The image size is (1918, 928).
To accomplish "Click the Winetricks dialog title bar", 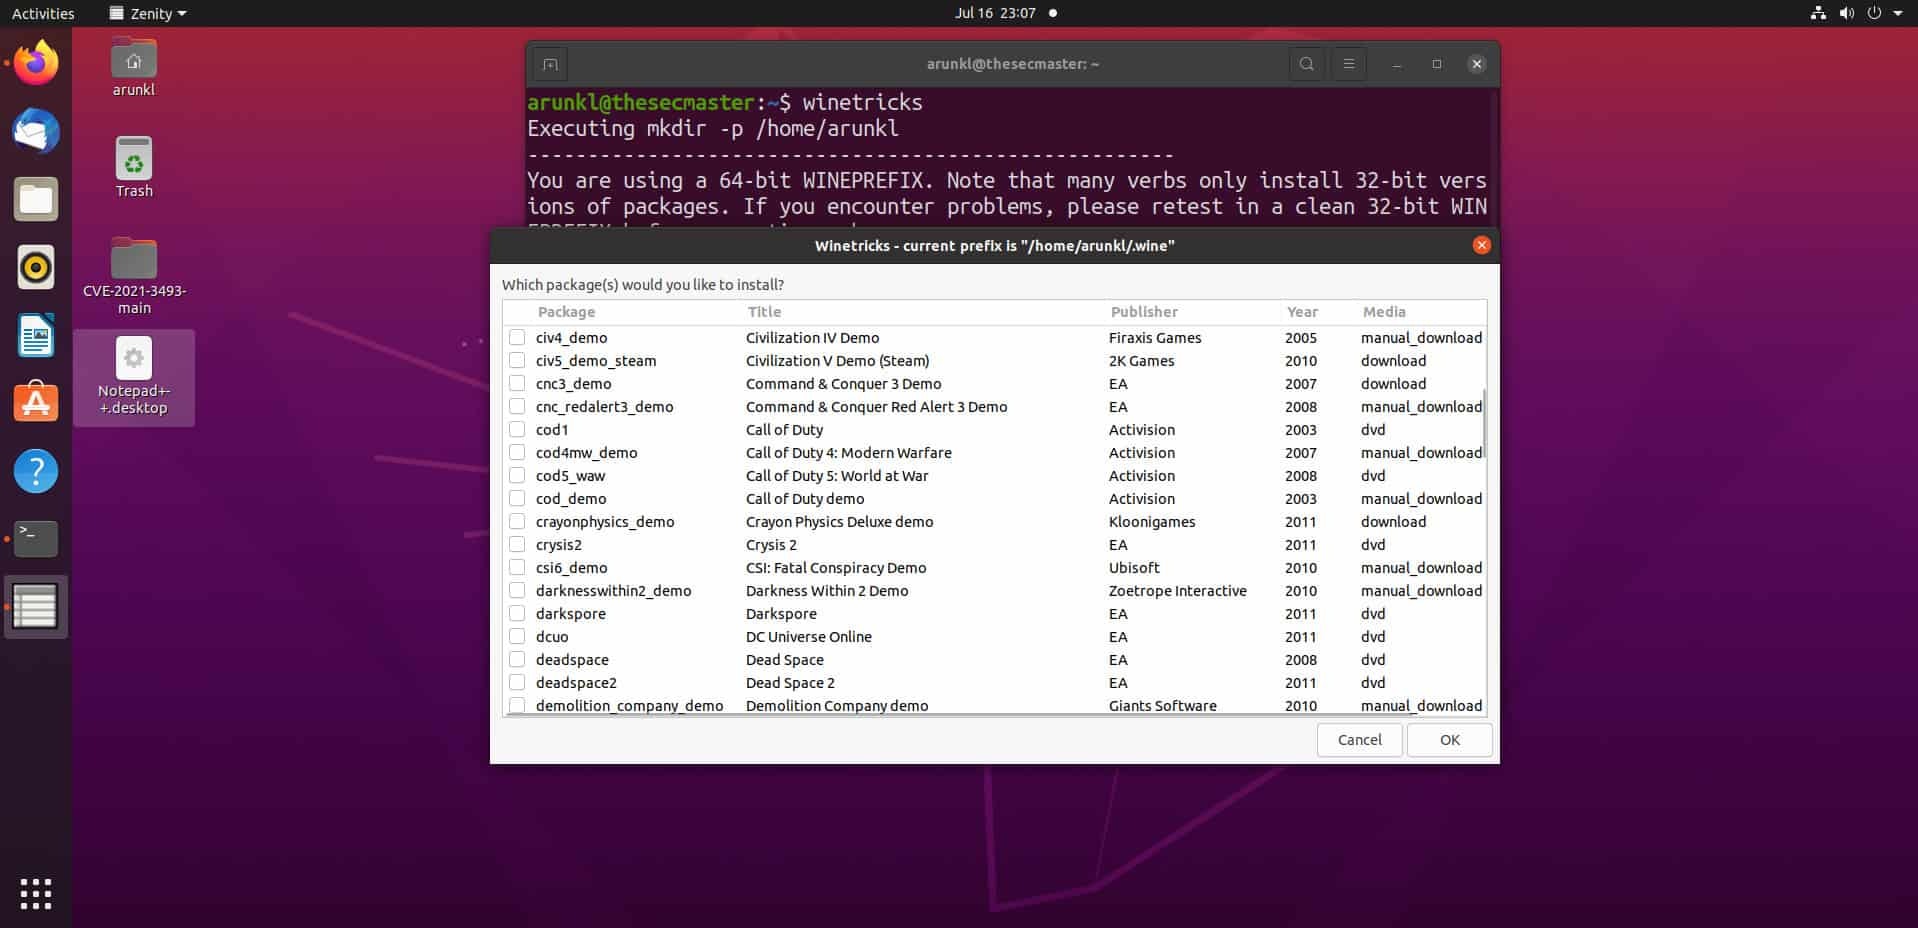I will point(994,246).
